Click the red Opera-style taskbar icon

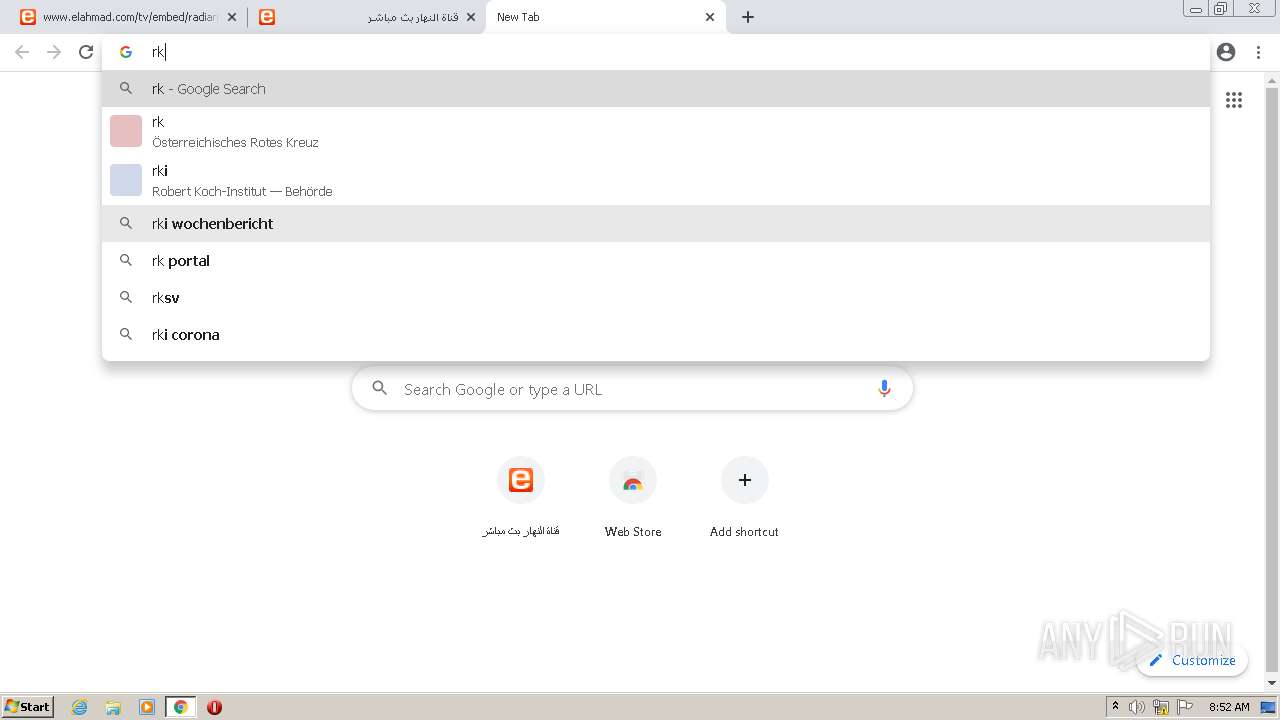(214, 707)
